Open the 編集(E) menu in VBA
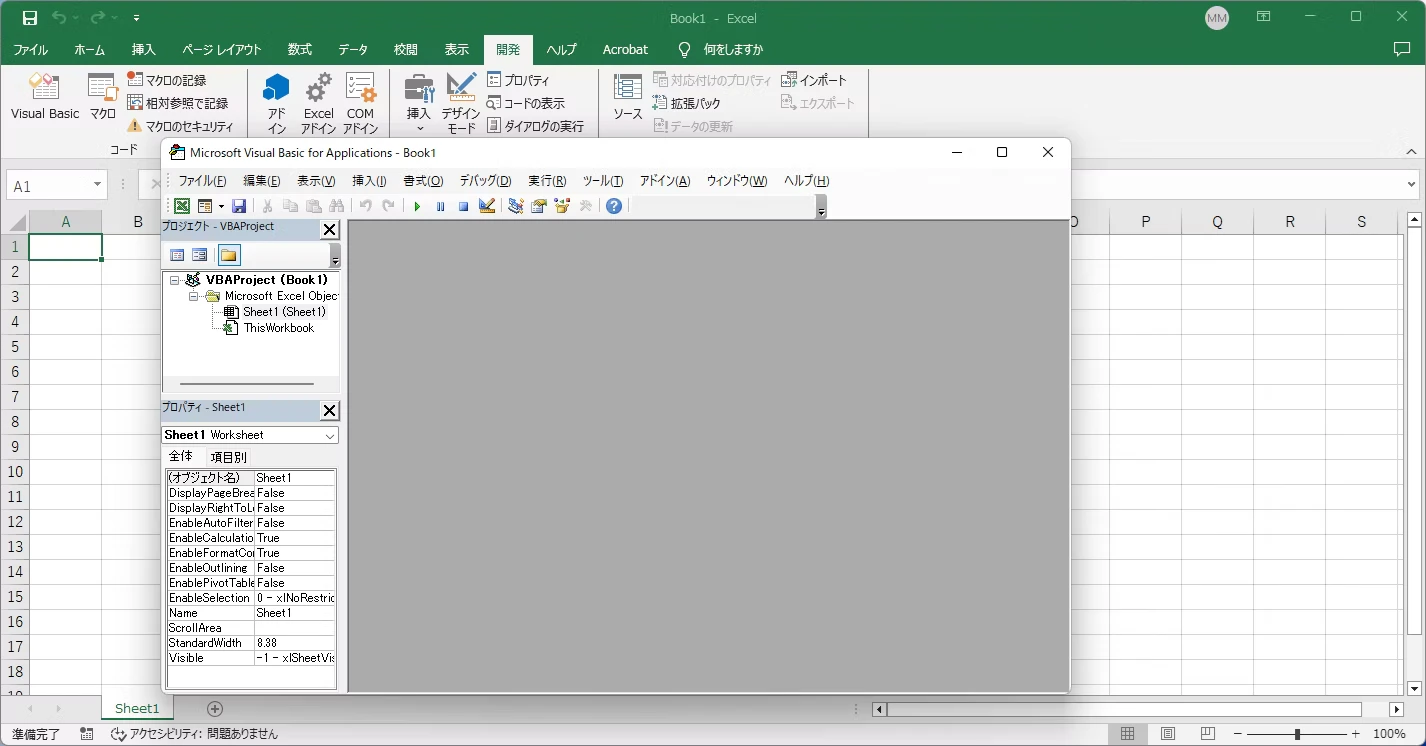 [x=262, y=181]
